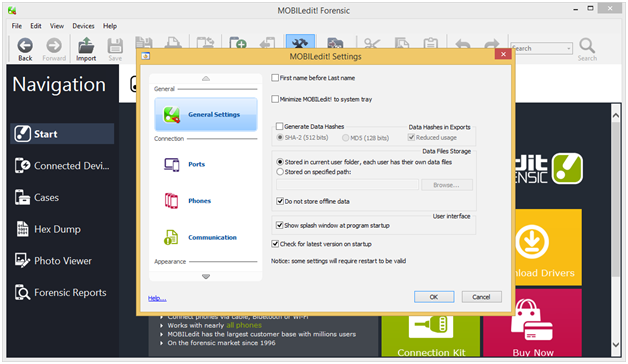Click the Paste clipboard toolbar icon
Screen dimensions: 628x364
pos(431,43)
